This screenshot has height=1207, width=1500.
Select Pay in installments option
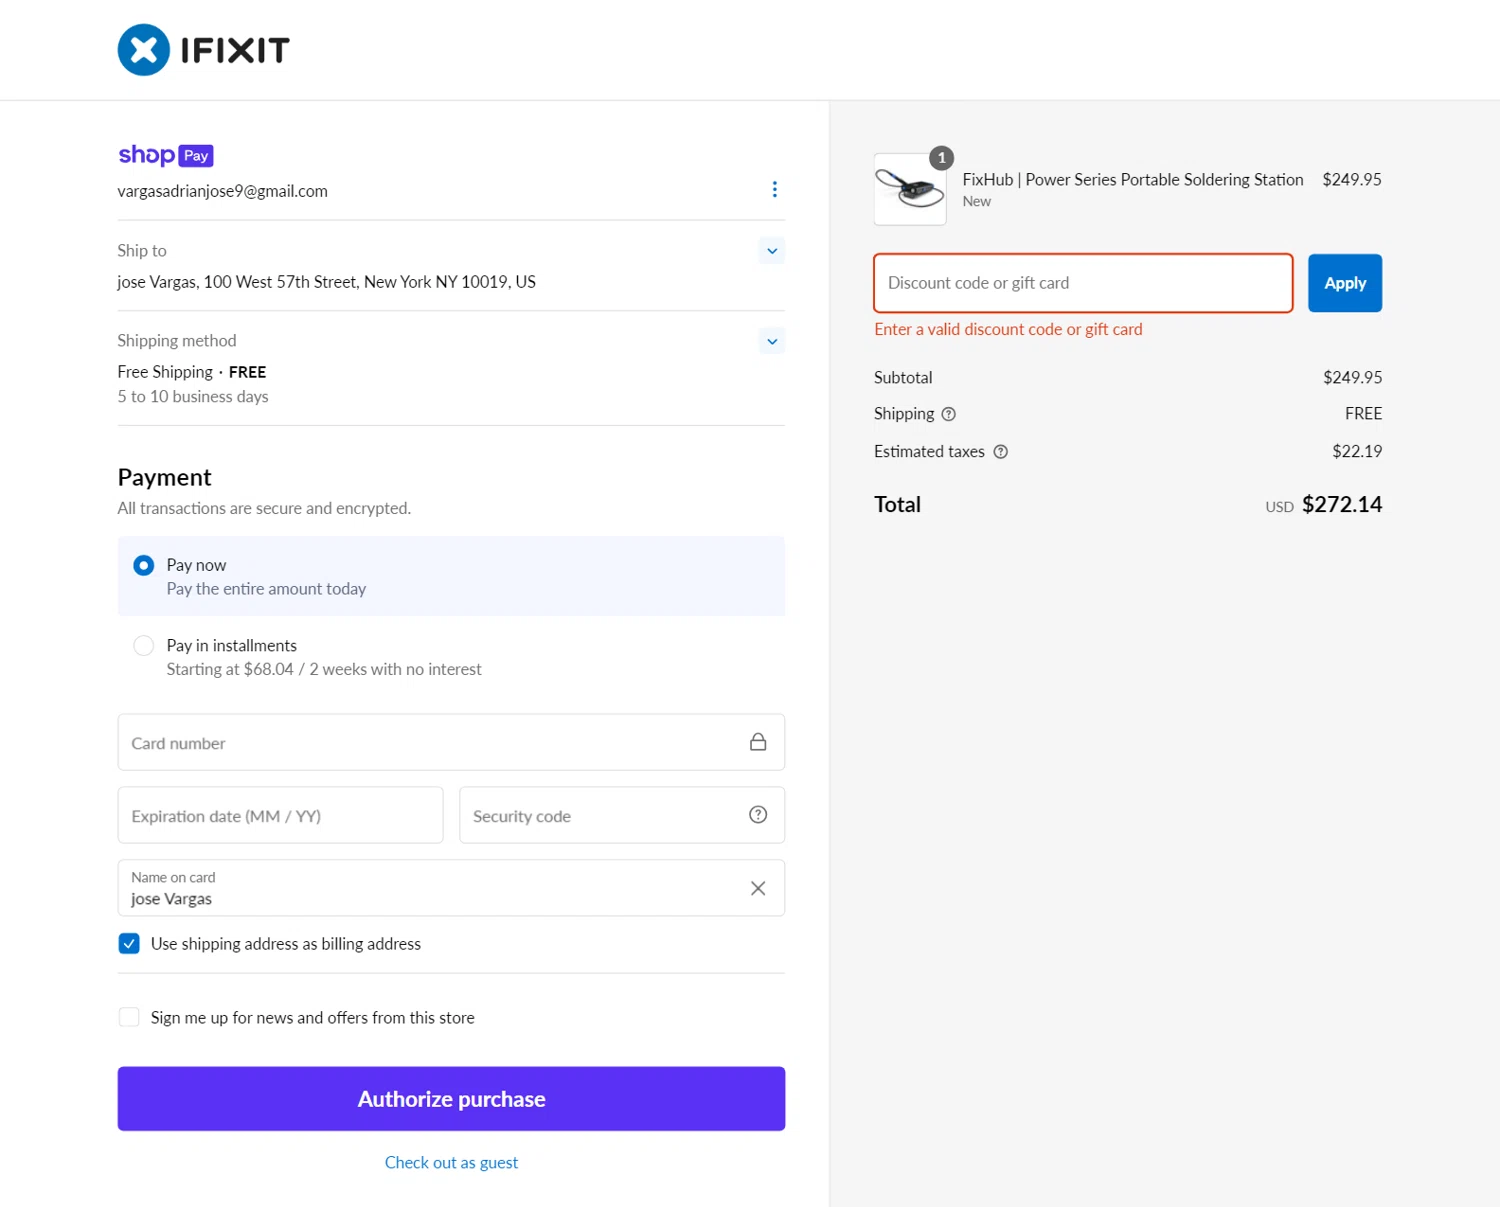coord(144,646)
